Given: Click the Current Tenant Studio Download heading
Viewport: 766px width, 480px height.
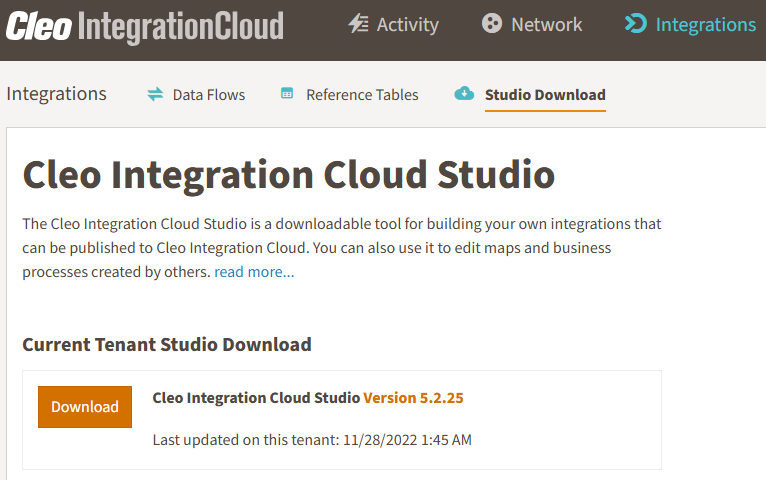Looking at the screenshot, I should coord(167,344).
